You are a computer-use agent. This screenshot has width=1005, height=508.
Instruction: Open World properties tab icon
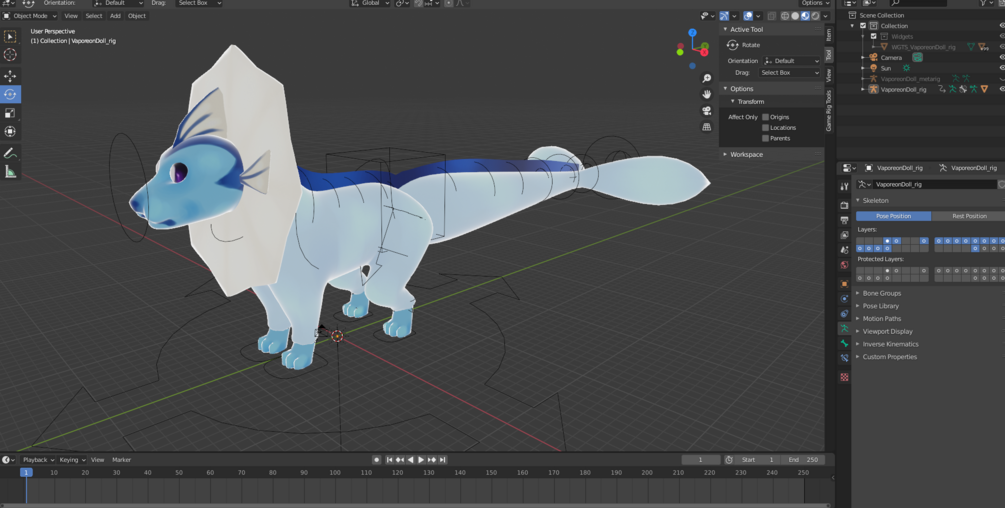(x=844, y=265)
